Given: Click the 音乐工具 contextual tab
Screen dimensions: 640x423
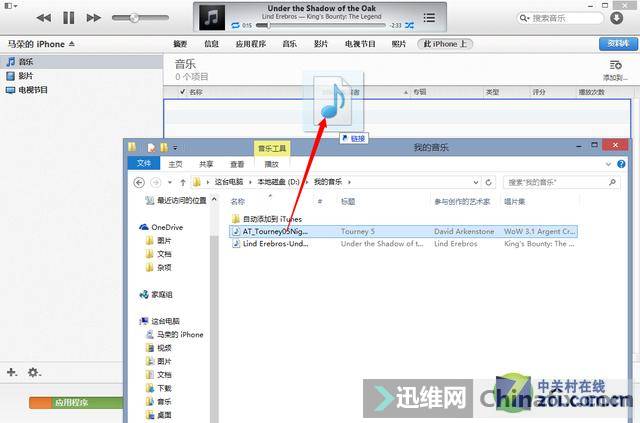Looking at the screenshot, I should pos(272,148).
